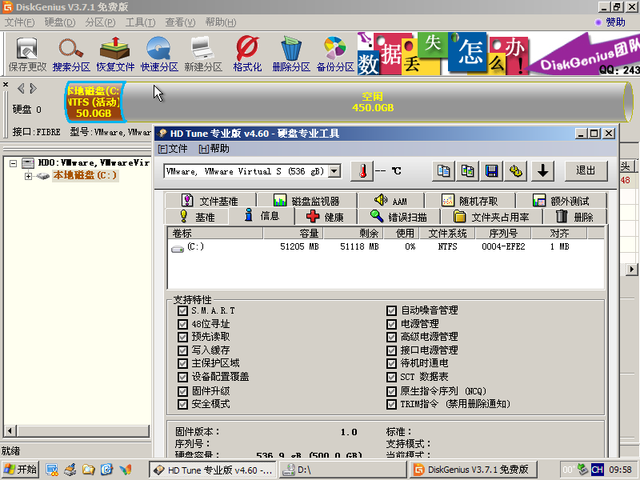Open Internet Explorer quick launch icon
This screenshot has width=640, height=480.
coord(107,470)
